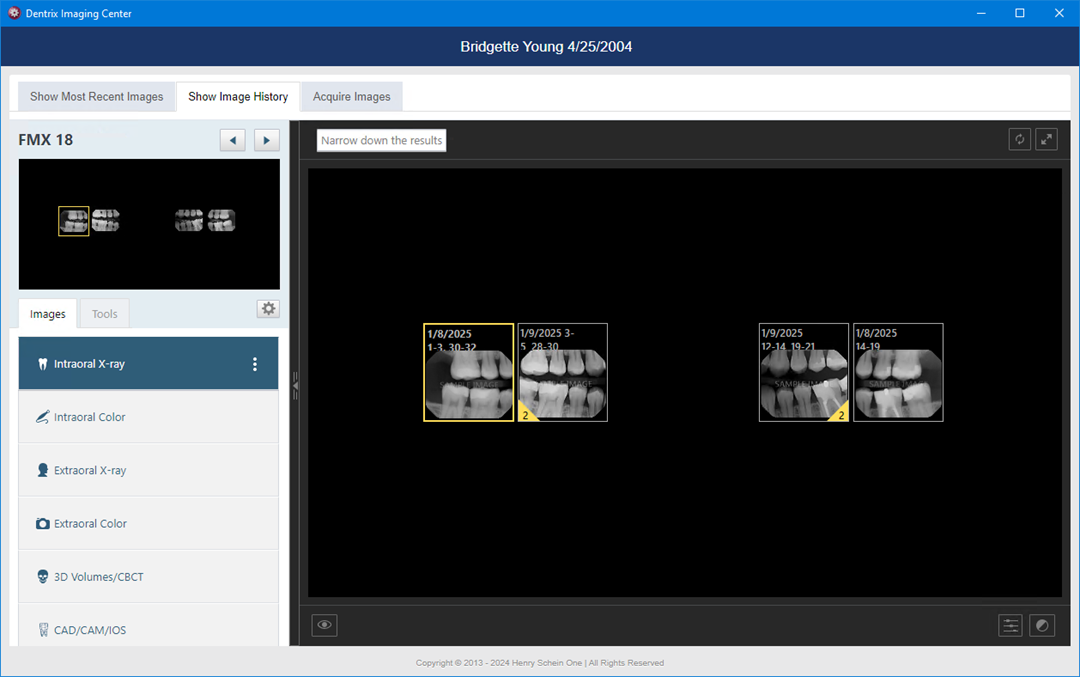The width and height of the screenshot is (1080, 677).
Task: Open the 1/8/2025 14-19 x-ray image
Action: (x=898, y=373)
